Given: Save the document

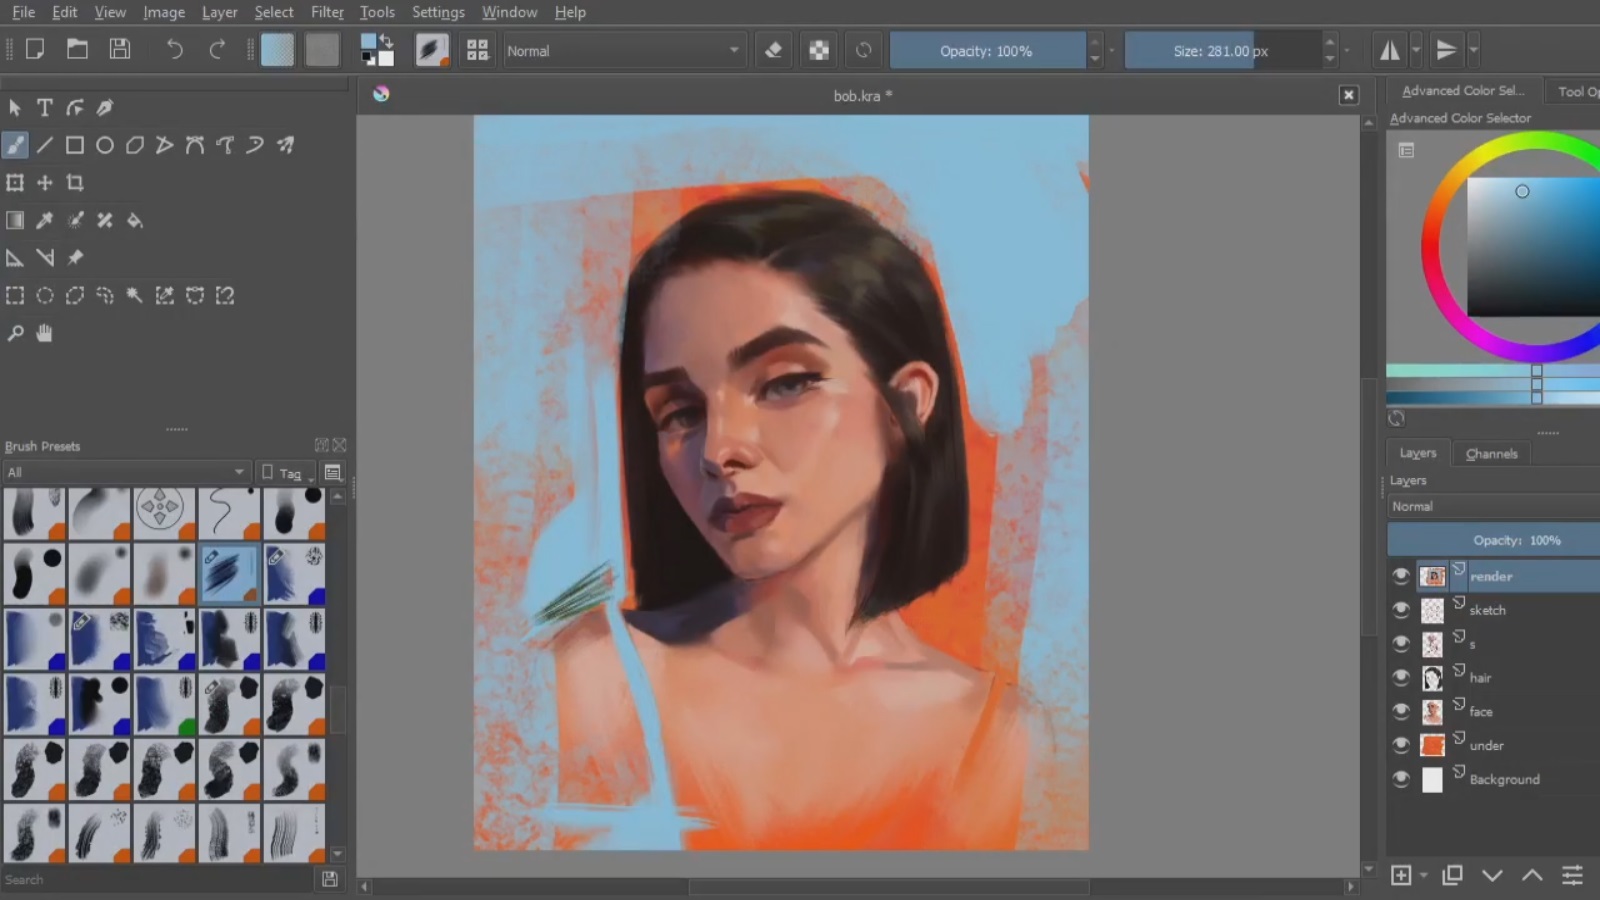Looking at the screenshot, I should pos(120,49).
